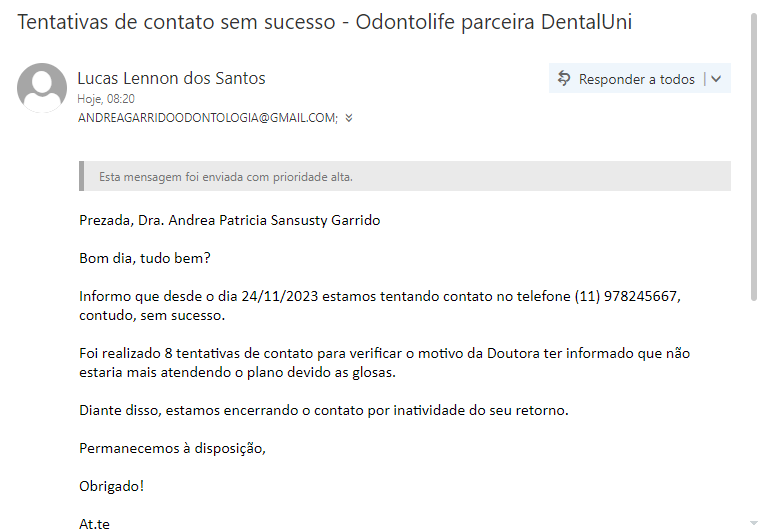Viewport: 763px width, 530px height.
Task: Select the ANDREAGARRIDOODONTOLOGIA recipient address
Action: 207,117
